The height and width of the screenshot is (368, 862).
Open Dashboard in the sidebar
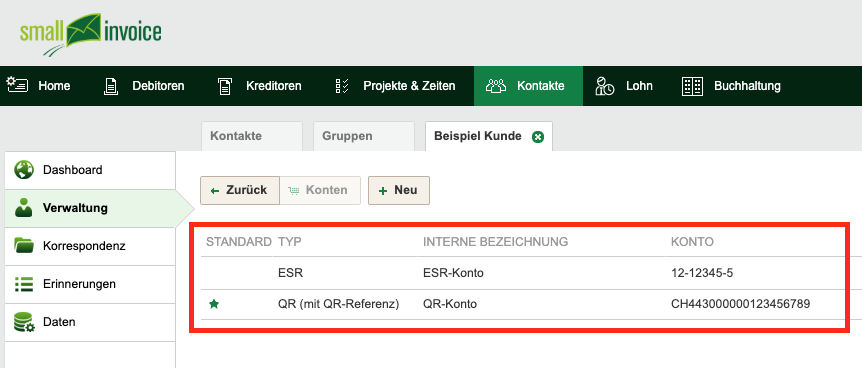[x=90, y=170]
